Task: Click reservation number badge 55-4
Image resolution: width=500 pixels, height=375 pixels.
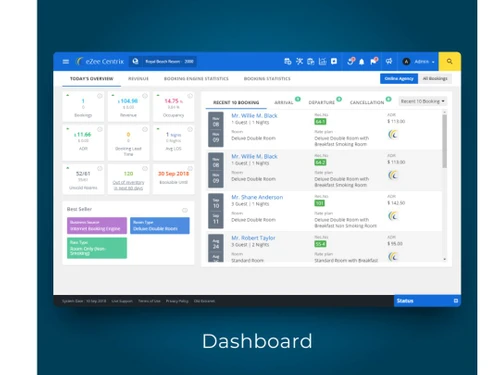Action: click(320, 244)
